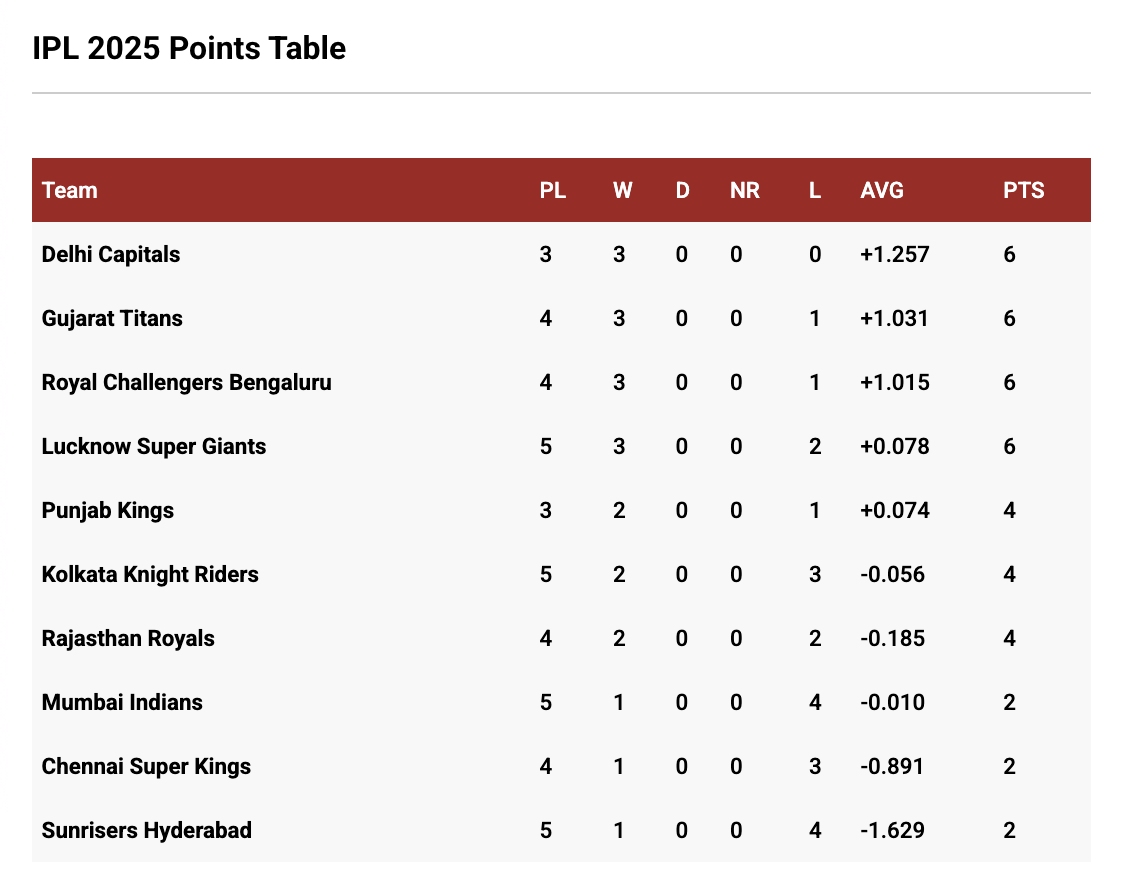Click the PL column header

tap(553, 190)
